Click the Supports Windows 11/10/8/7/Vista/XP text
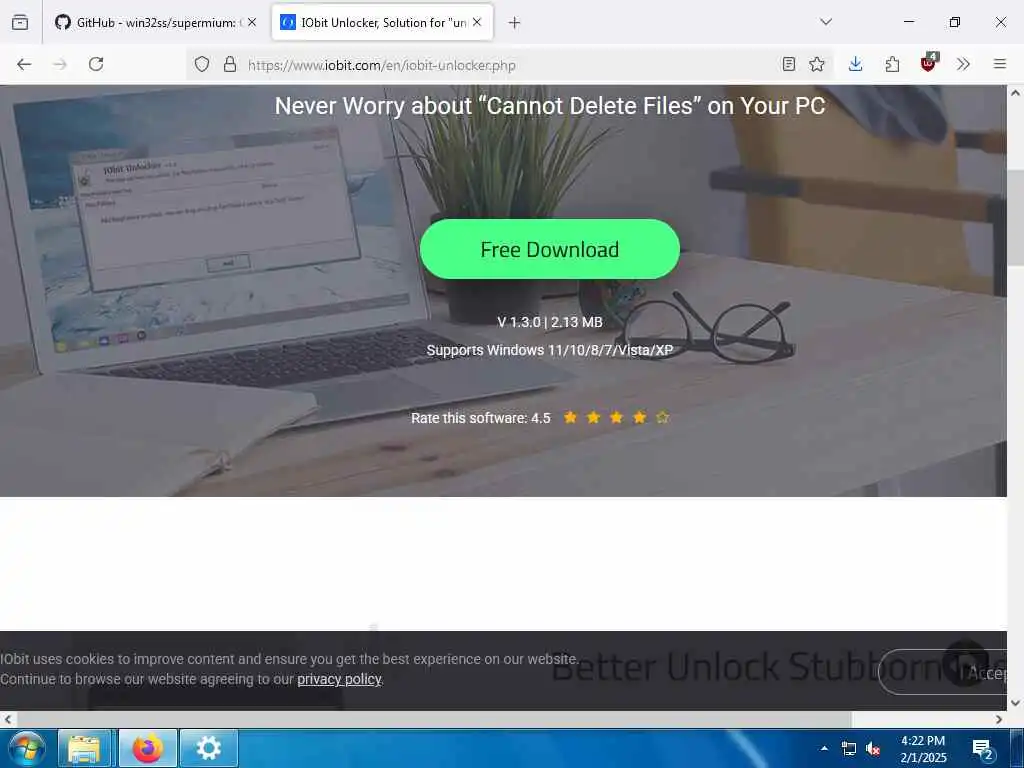 [x=550, y=350]
